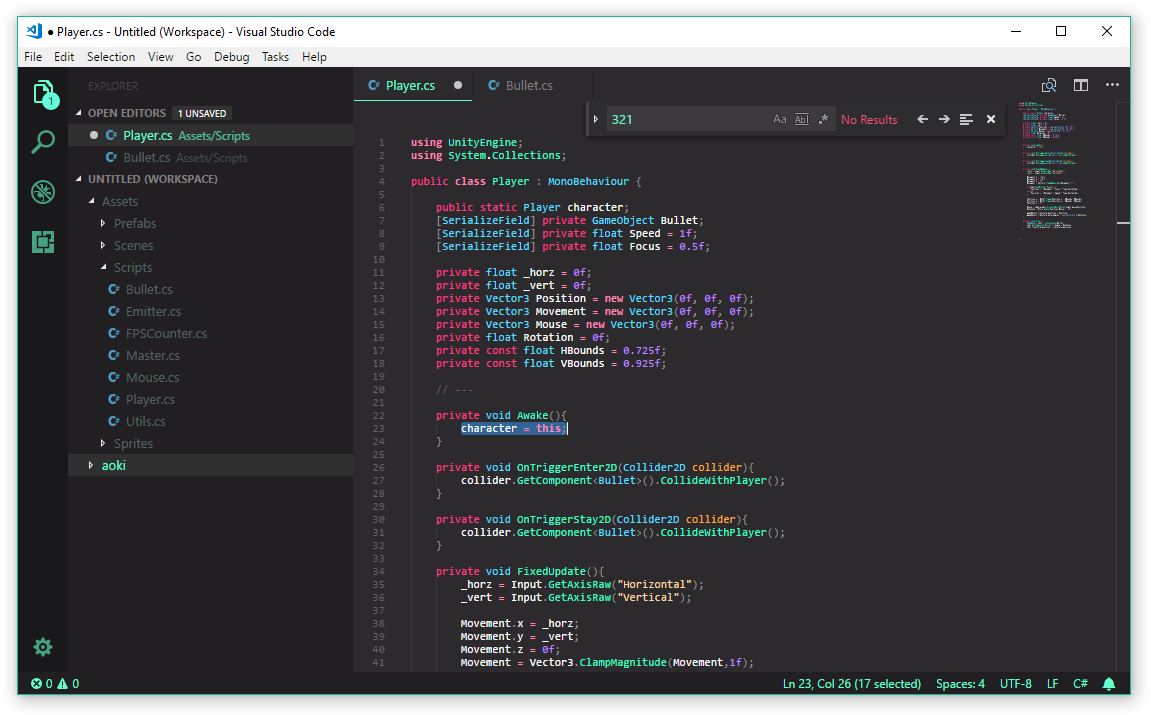Open the Debug menu

[232, 57]
